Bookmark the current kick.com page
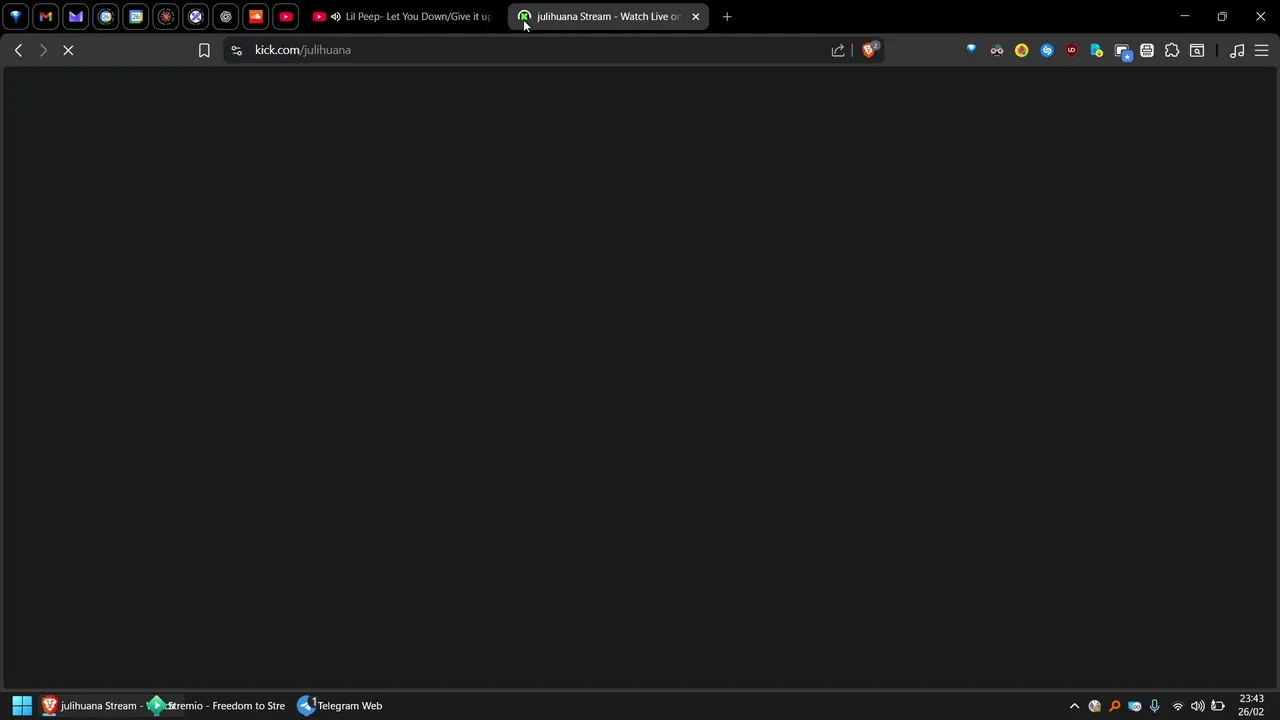 (204, 50)
